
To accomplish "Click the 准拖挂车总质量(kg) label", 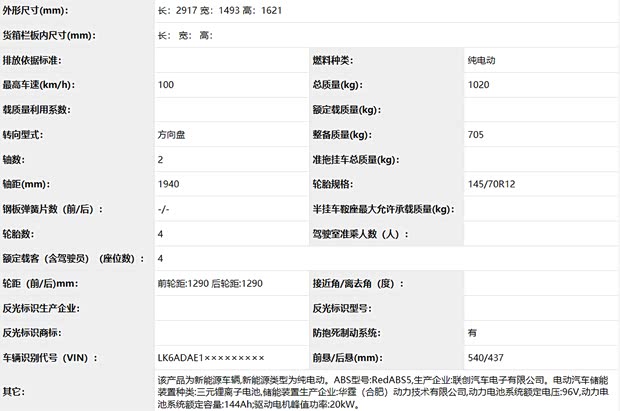I will click(356, 160).
